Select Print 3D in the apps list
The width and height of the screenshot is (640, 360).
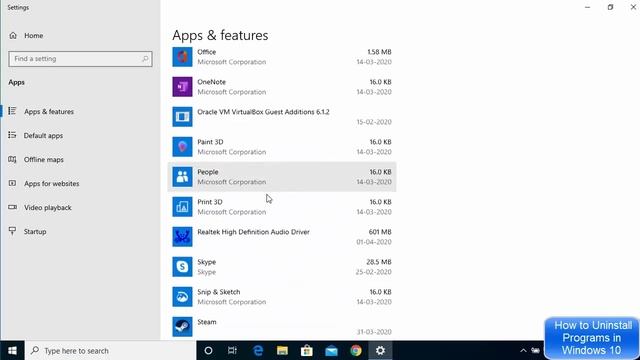[282, 207]
